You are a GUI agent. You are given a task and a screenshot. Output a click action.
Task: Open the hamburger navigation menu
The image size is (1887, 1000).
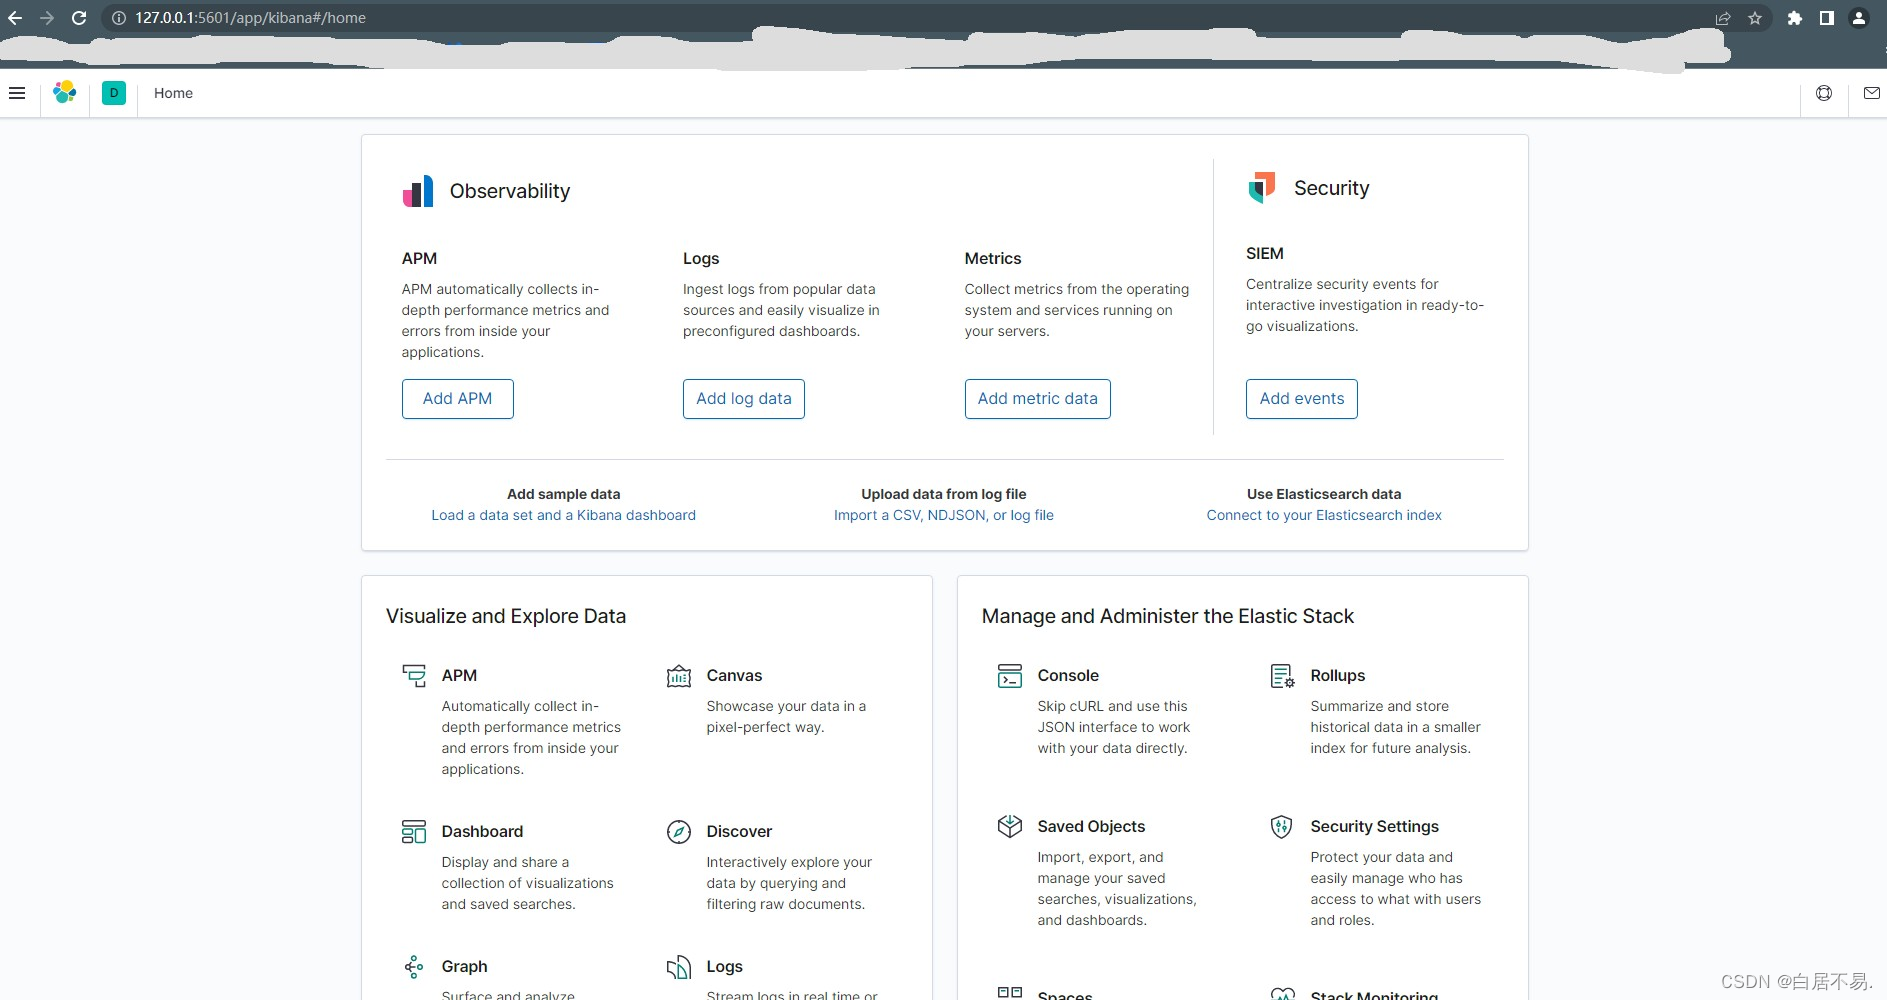pyautogui.click(x=17, y=93)
